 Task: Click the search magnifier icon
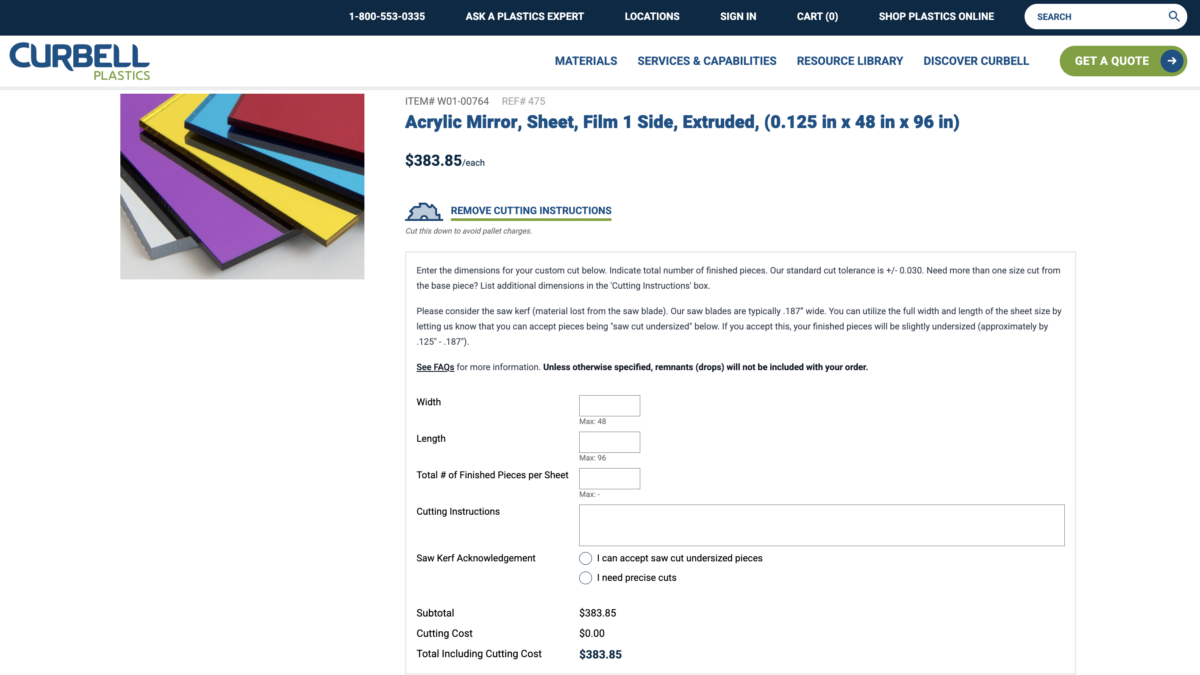(x=1174, y=16)
